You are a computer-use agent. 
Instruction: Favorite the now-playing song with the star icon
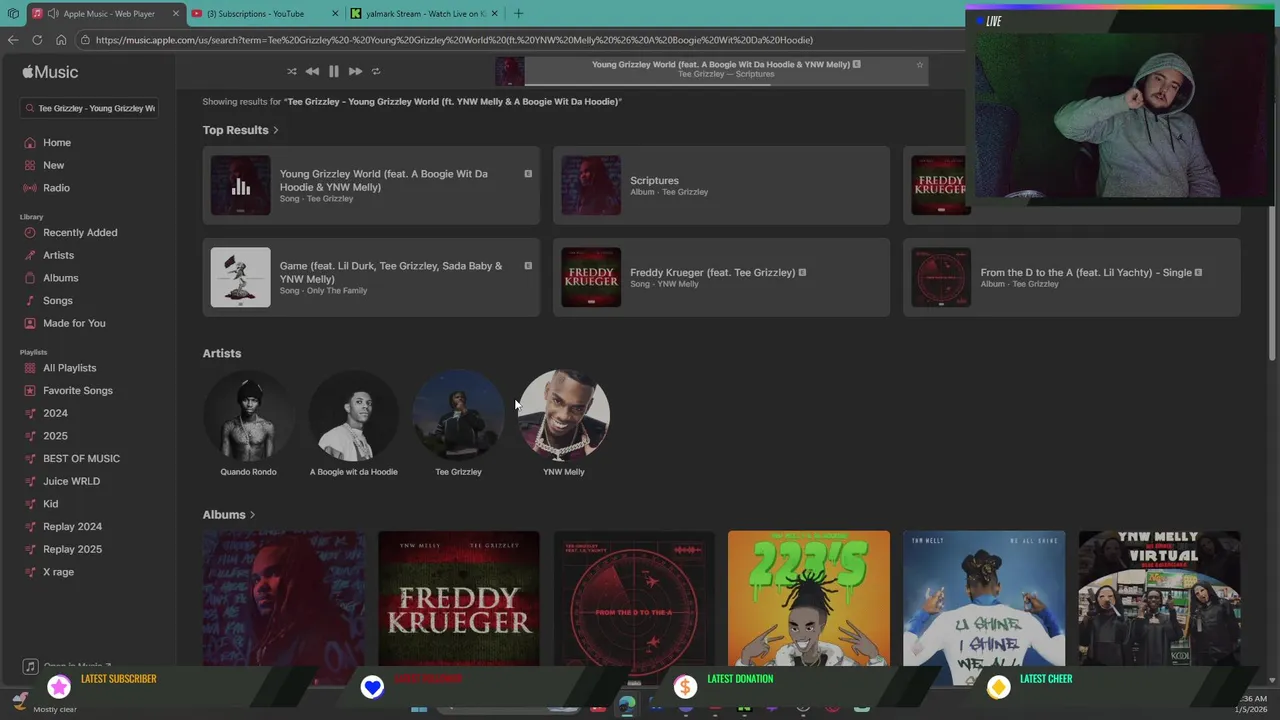pos(920,65)
